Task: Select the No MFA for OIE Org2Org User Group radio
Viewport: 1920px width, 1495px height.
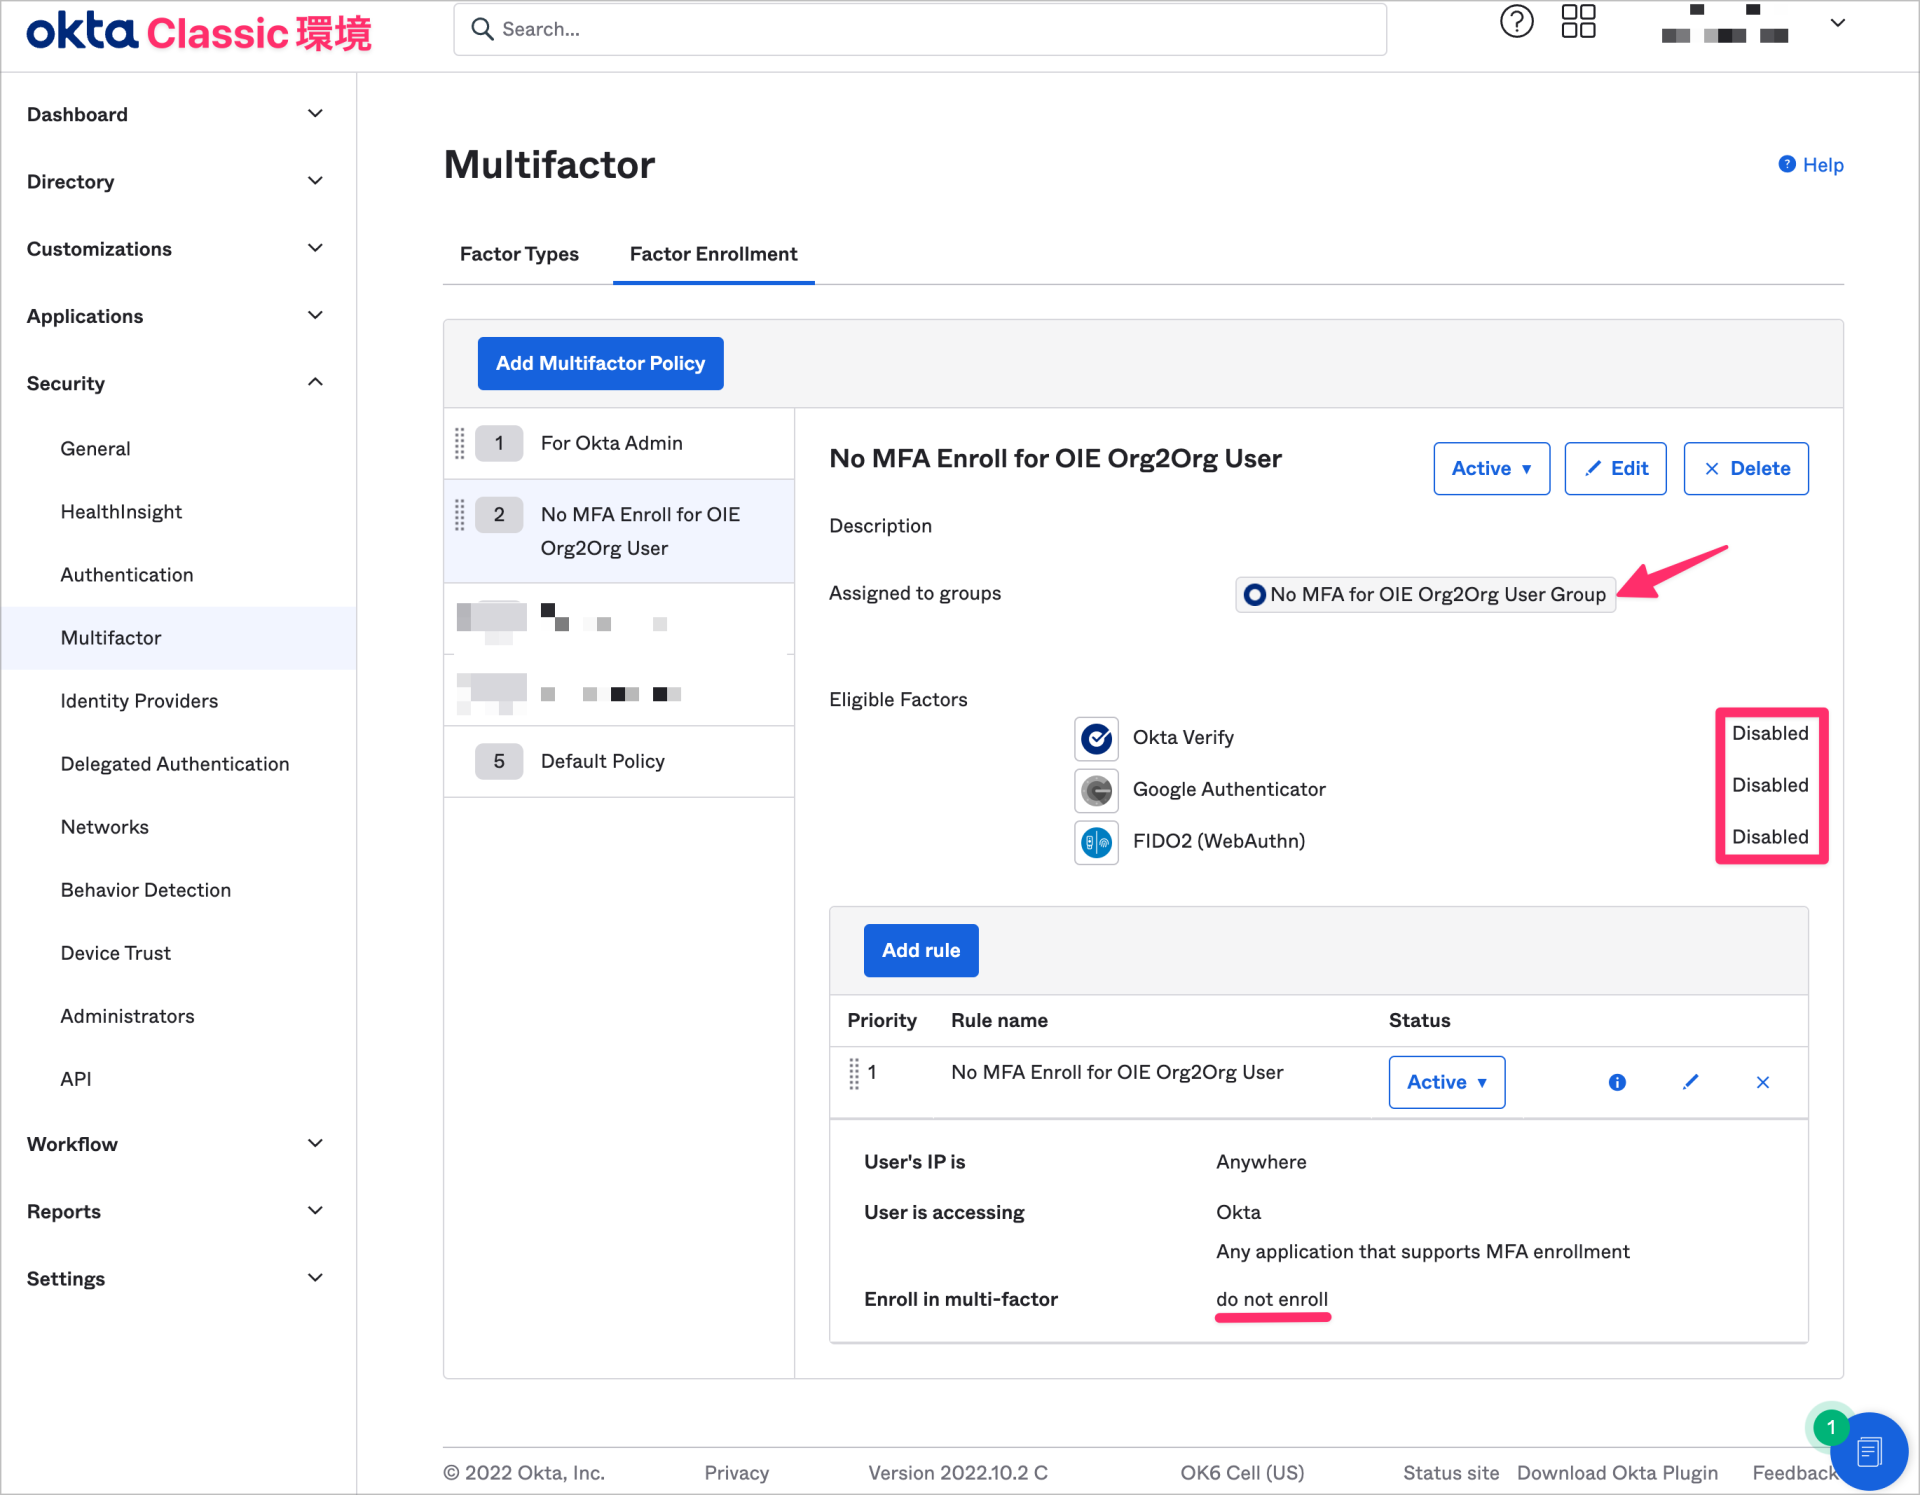Action: point(1254,594)
